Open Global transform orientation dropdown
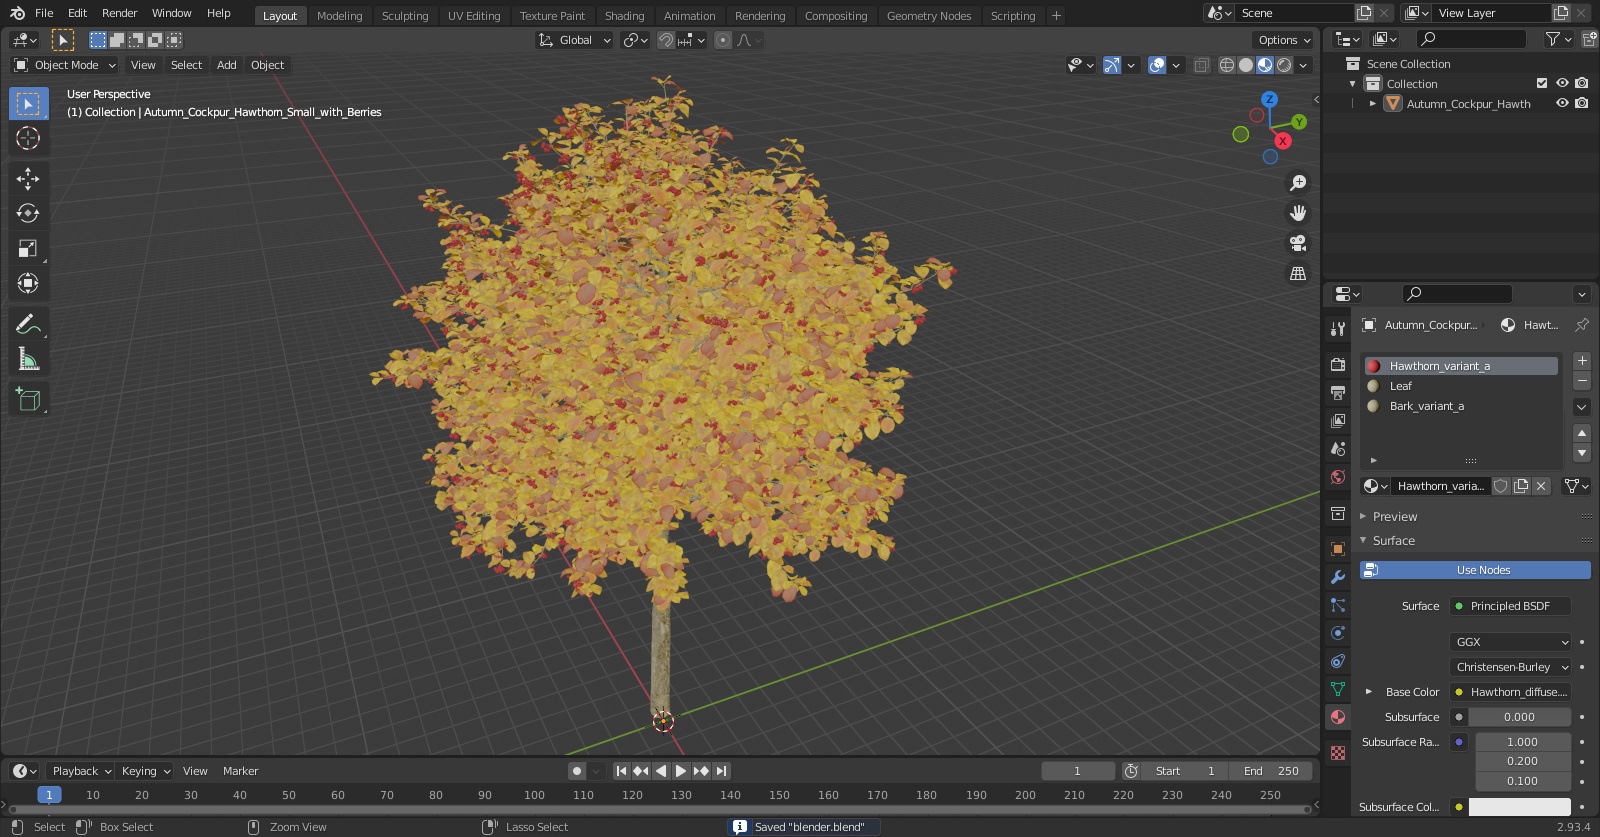The image size is (1600, 837). coord(574,40)
